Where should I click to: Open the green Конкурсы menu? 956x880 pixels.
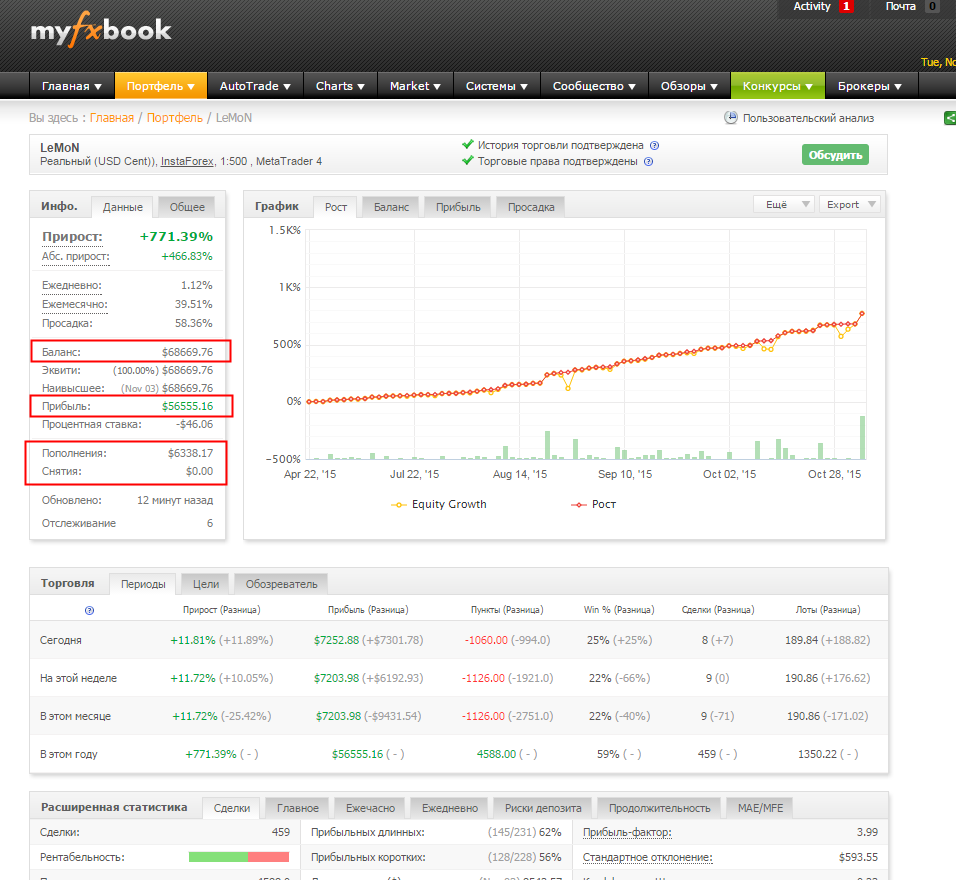click(778, 86)
